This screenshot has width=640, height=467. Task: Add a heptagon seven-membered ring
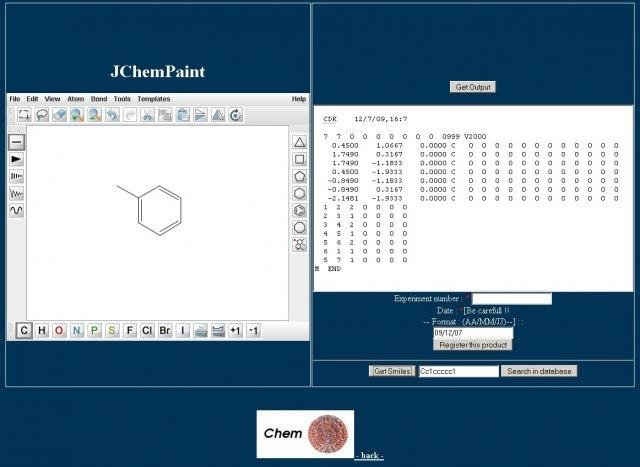300,227
